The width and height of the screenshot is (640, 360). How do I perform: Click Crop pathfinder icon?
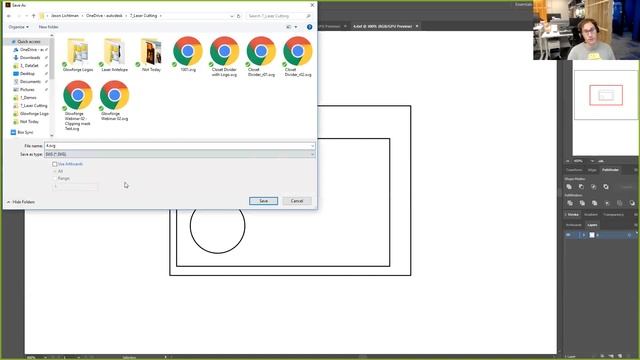pos(607,203)
